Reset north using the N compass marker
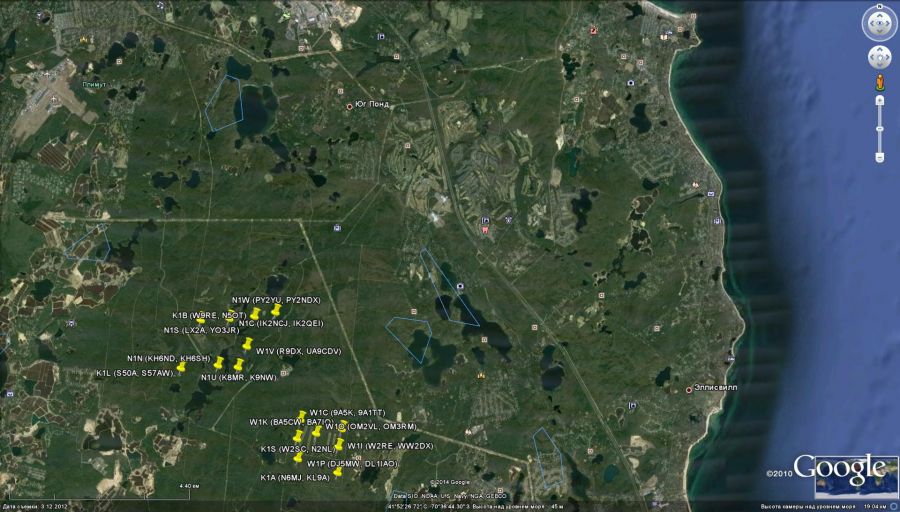This screenshot has height=512, width=900. point(880,8)
